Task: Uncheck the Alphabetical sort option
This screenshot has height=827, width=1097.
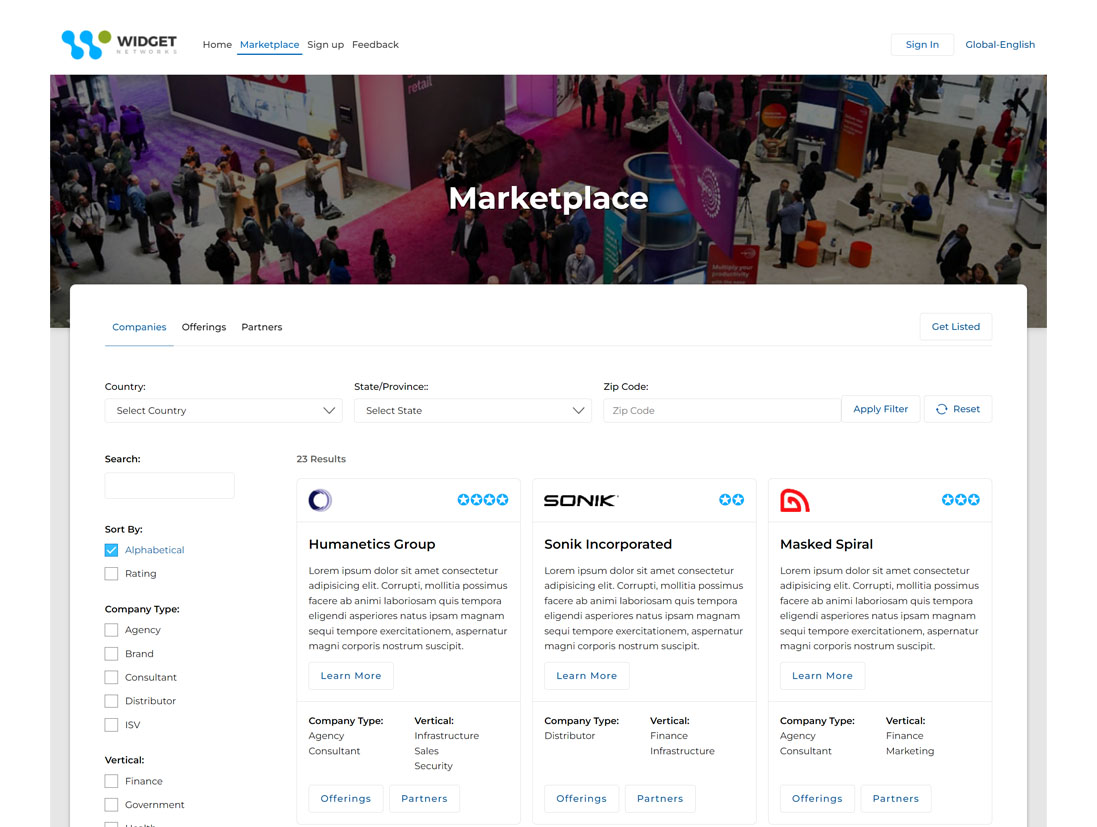Action: point(111,549)
